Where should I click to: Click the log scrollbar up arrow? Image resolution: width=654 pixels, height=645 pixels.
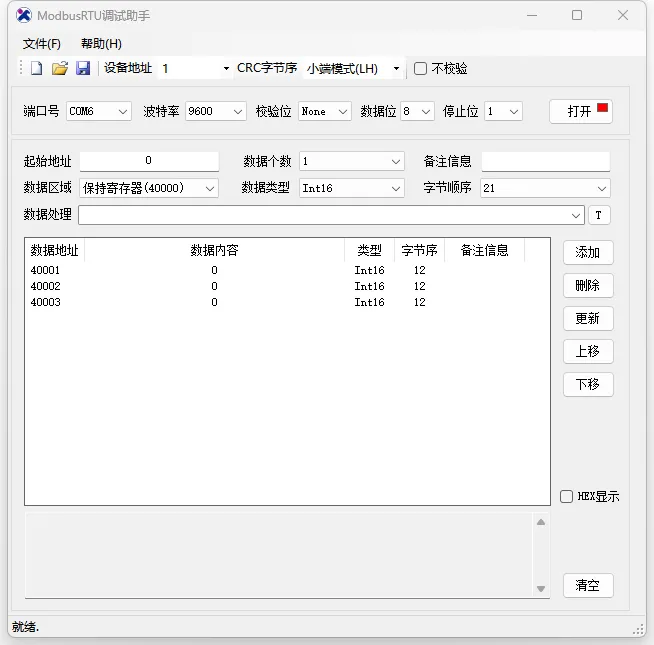[541, 522]
